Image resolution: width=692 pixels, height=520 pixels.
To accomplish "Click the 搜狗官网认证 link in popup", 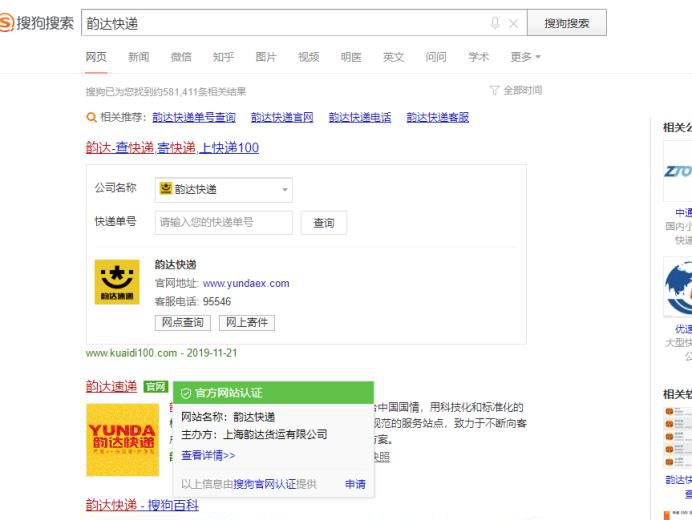I will coord(264,484).
